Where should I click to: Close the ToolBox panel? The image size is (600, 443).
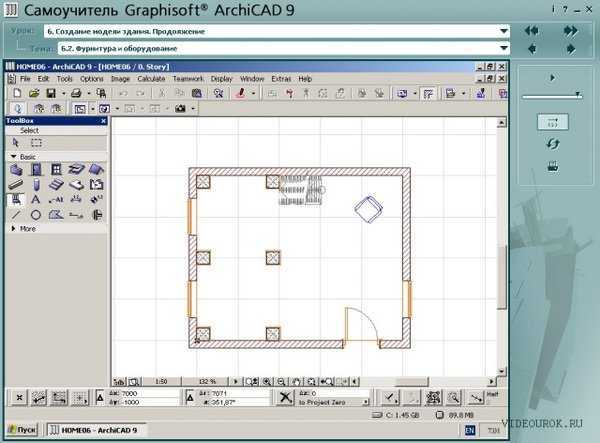tap(103, 121)
